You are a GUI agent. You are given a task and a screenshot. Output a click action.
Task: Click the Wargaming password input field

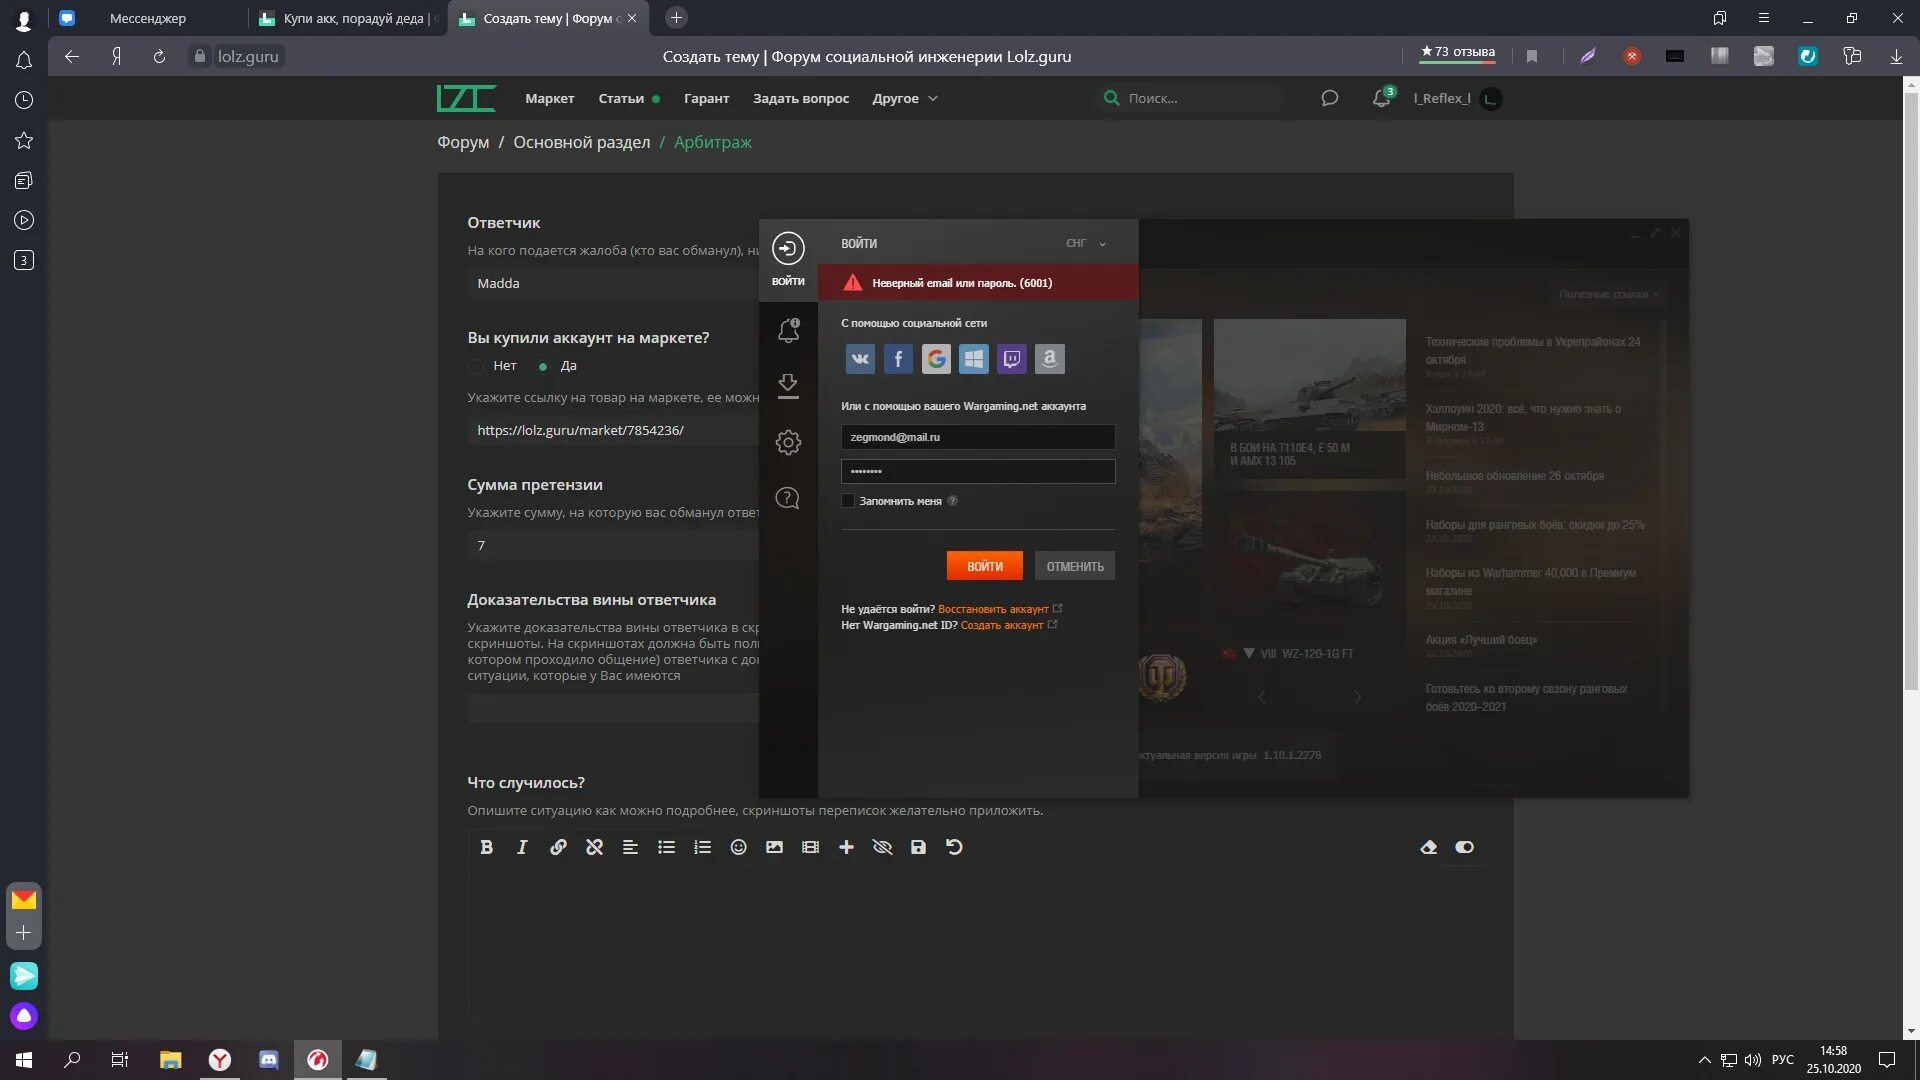[978, 471]
